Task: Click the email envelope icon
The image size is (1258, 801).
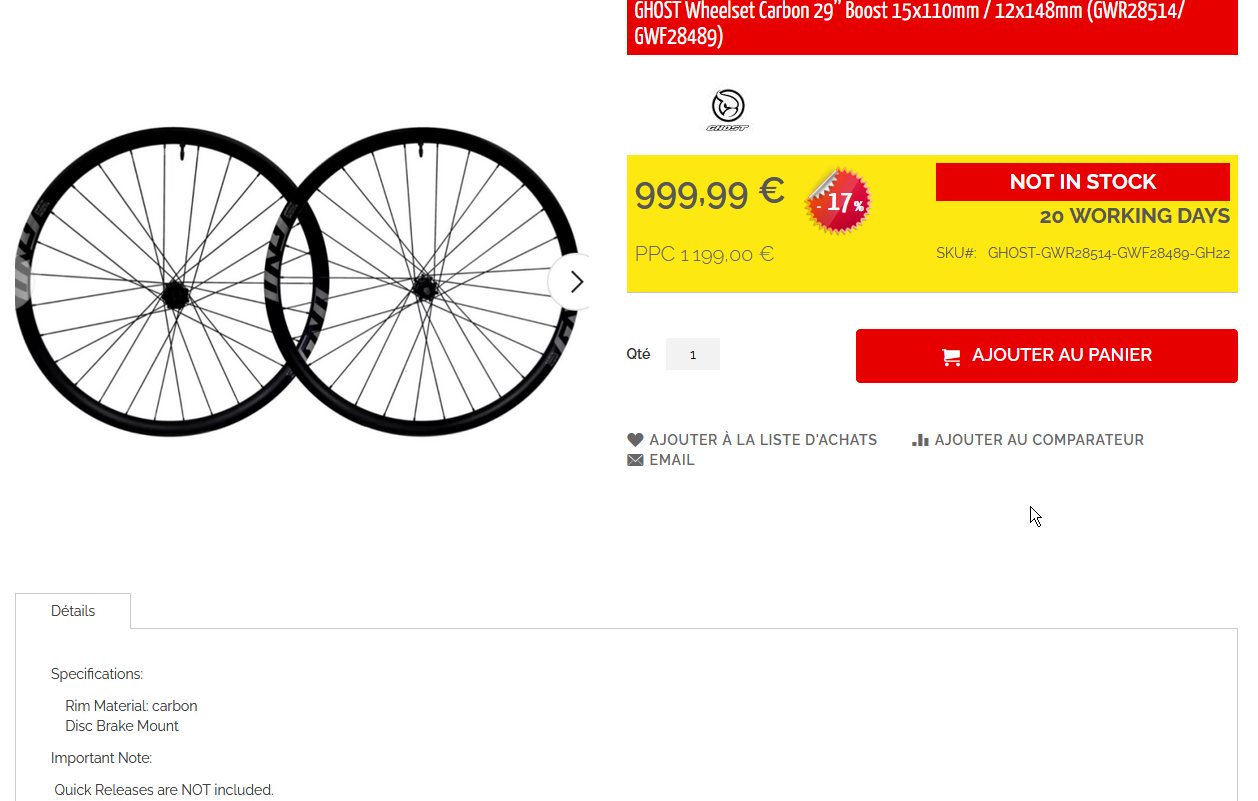Action: pyautogui.click(x=635, y=460)
